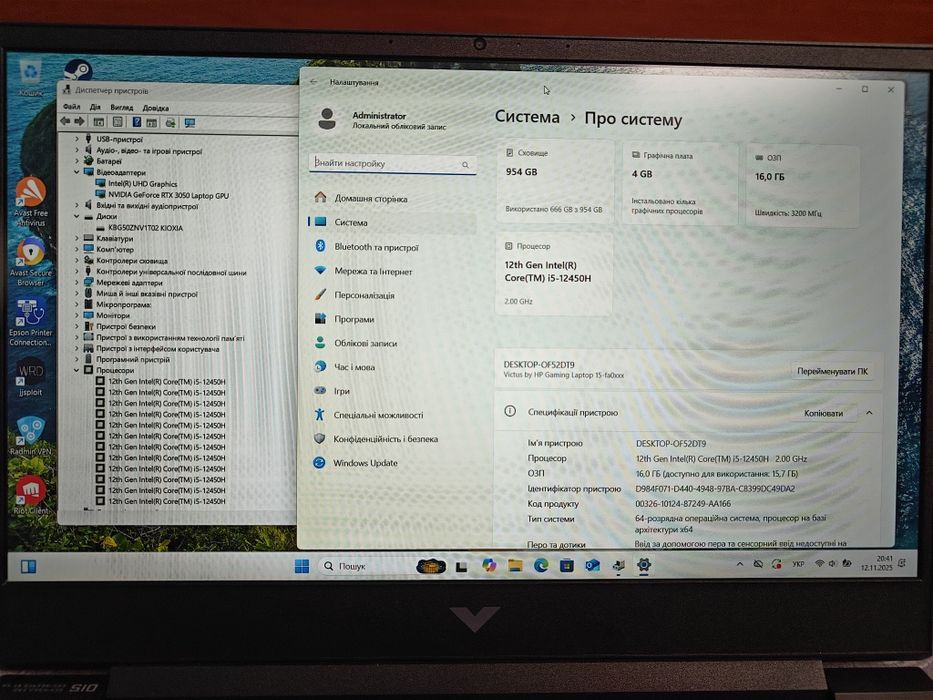The width and height of the screenshot is (933, 700).
Task: Open the Вигляд menu in Device Manager
Action: (x=121, y=108)
